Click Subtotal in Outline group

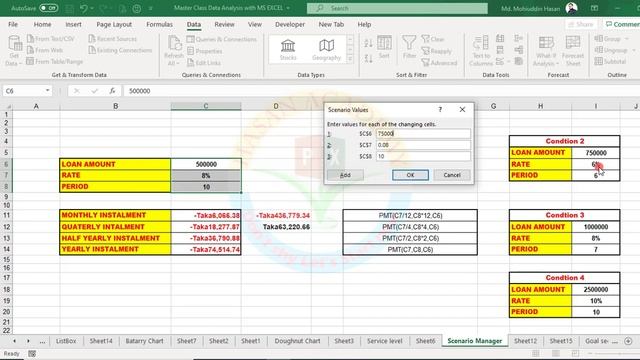click(611, 62)
